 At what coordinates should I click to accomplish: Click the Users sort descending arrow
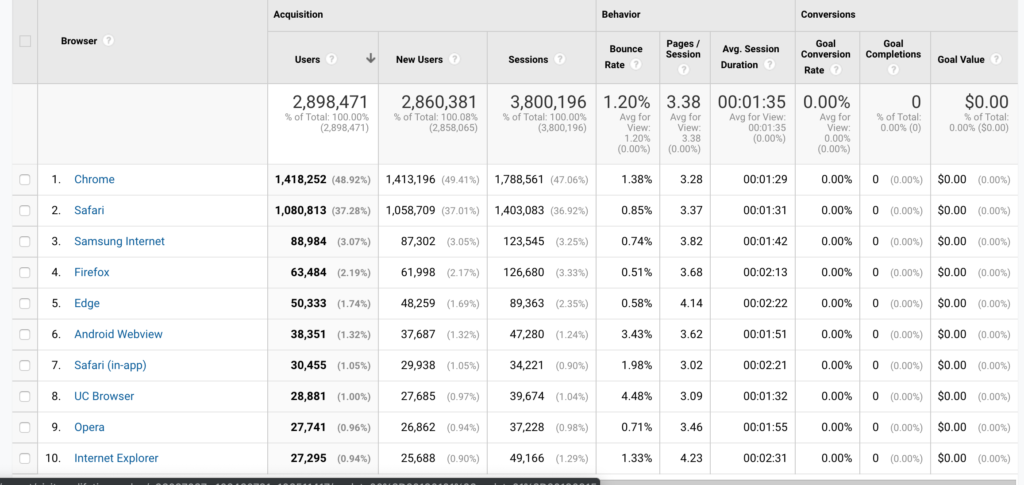pyautogui.click(x=370, y=60)
